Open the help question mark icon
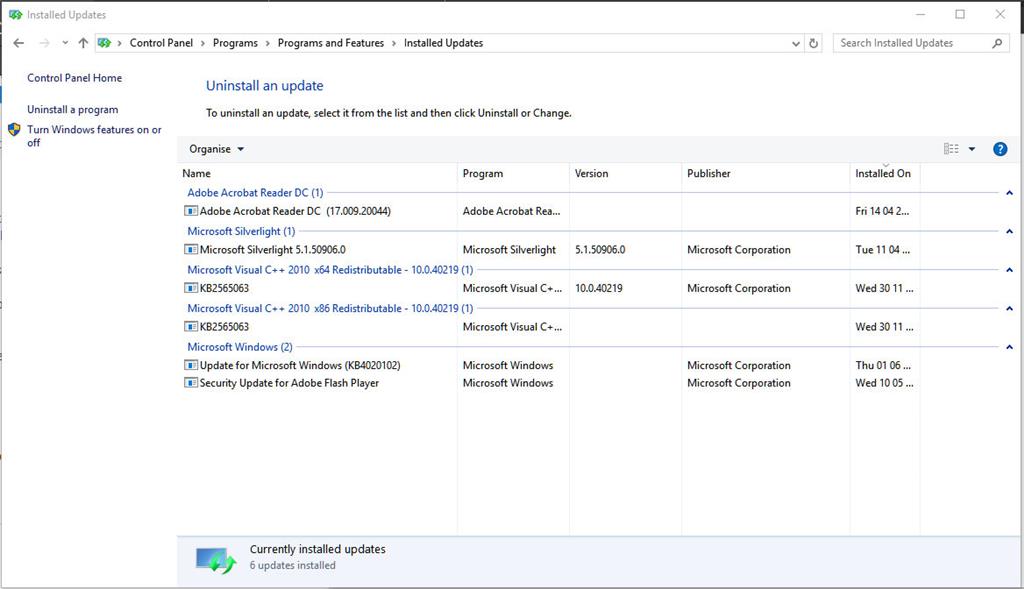Screen dimensions: 1024x589 click(x=999, y=149)
